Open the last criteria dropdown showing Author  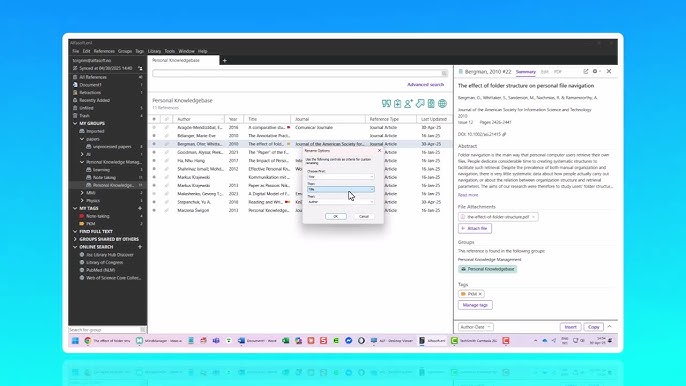click(x=340, y=202)
